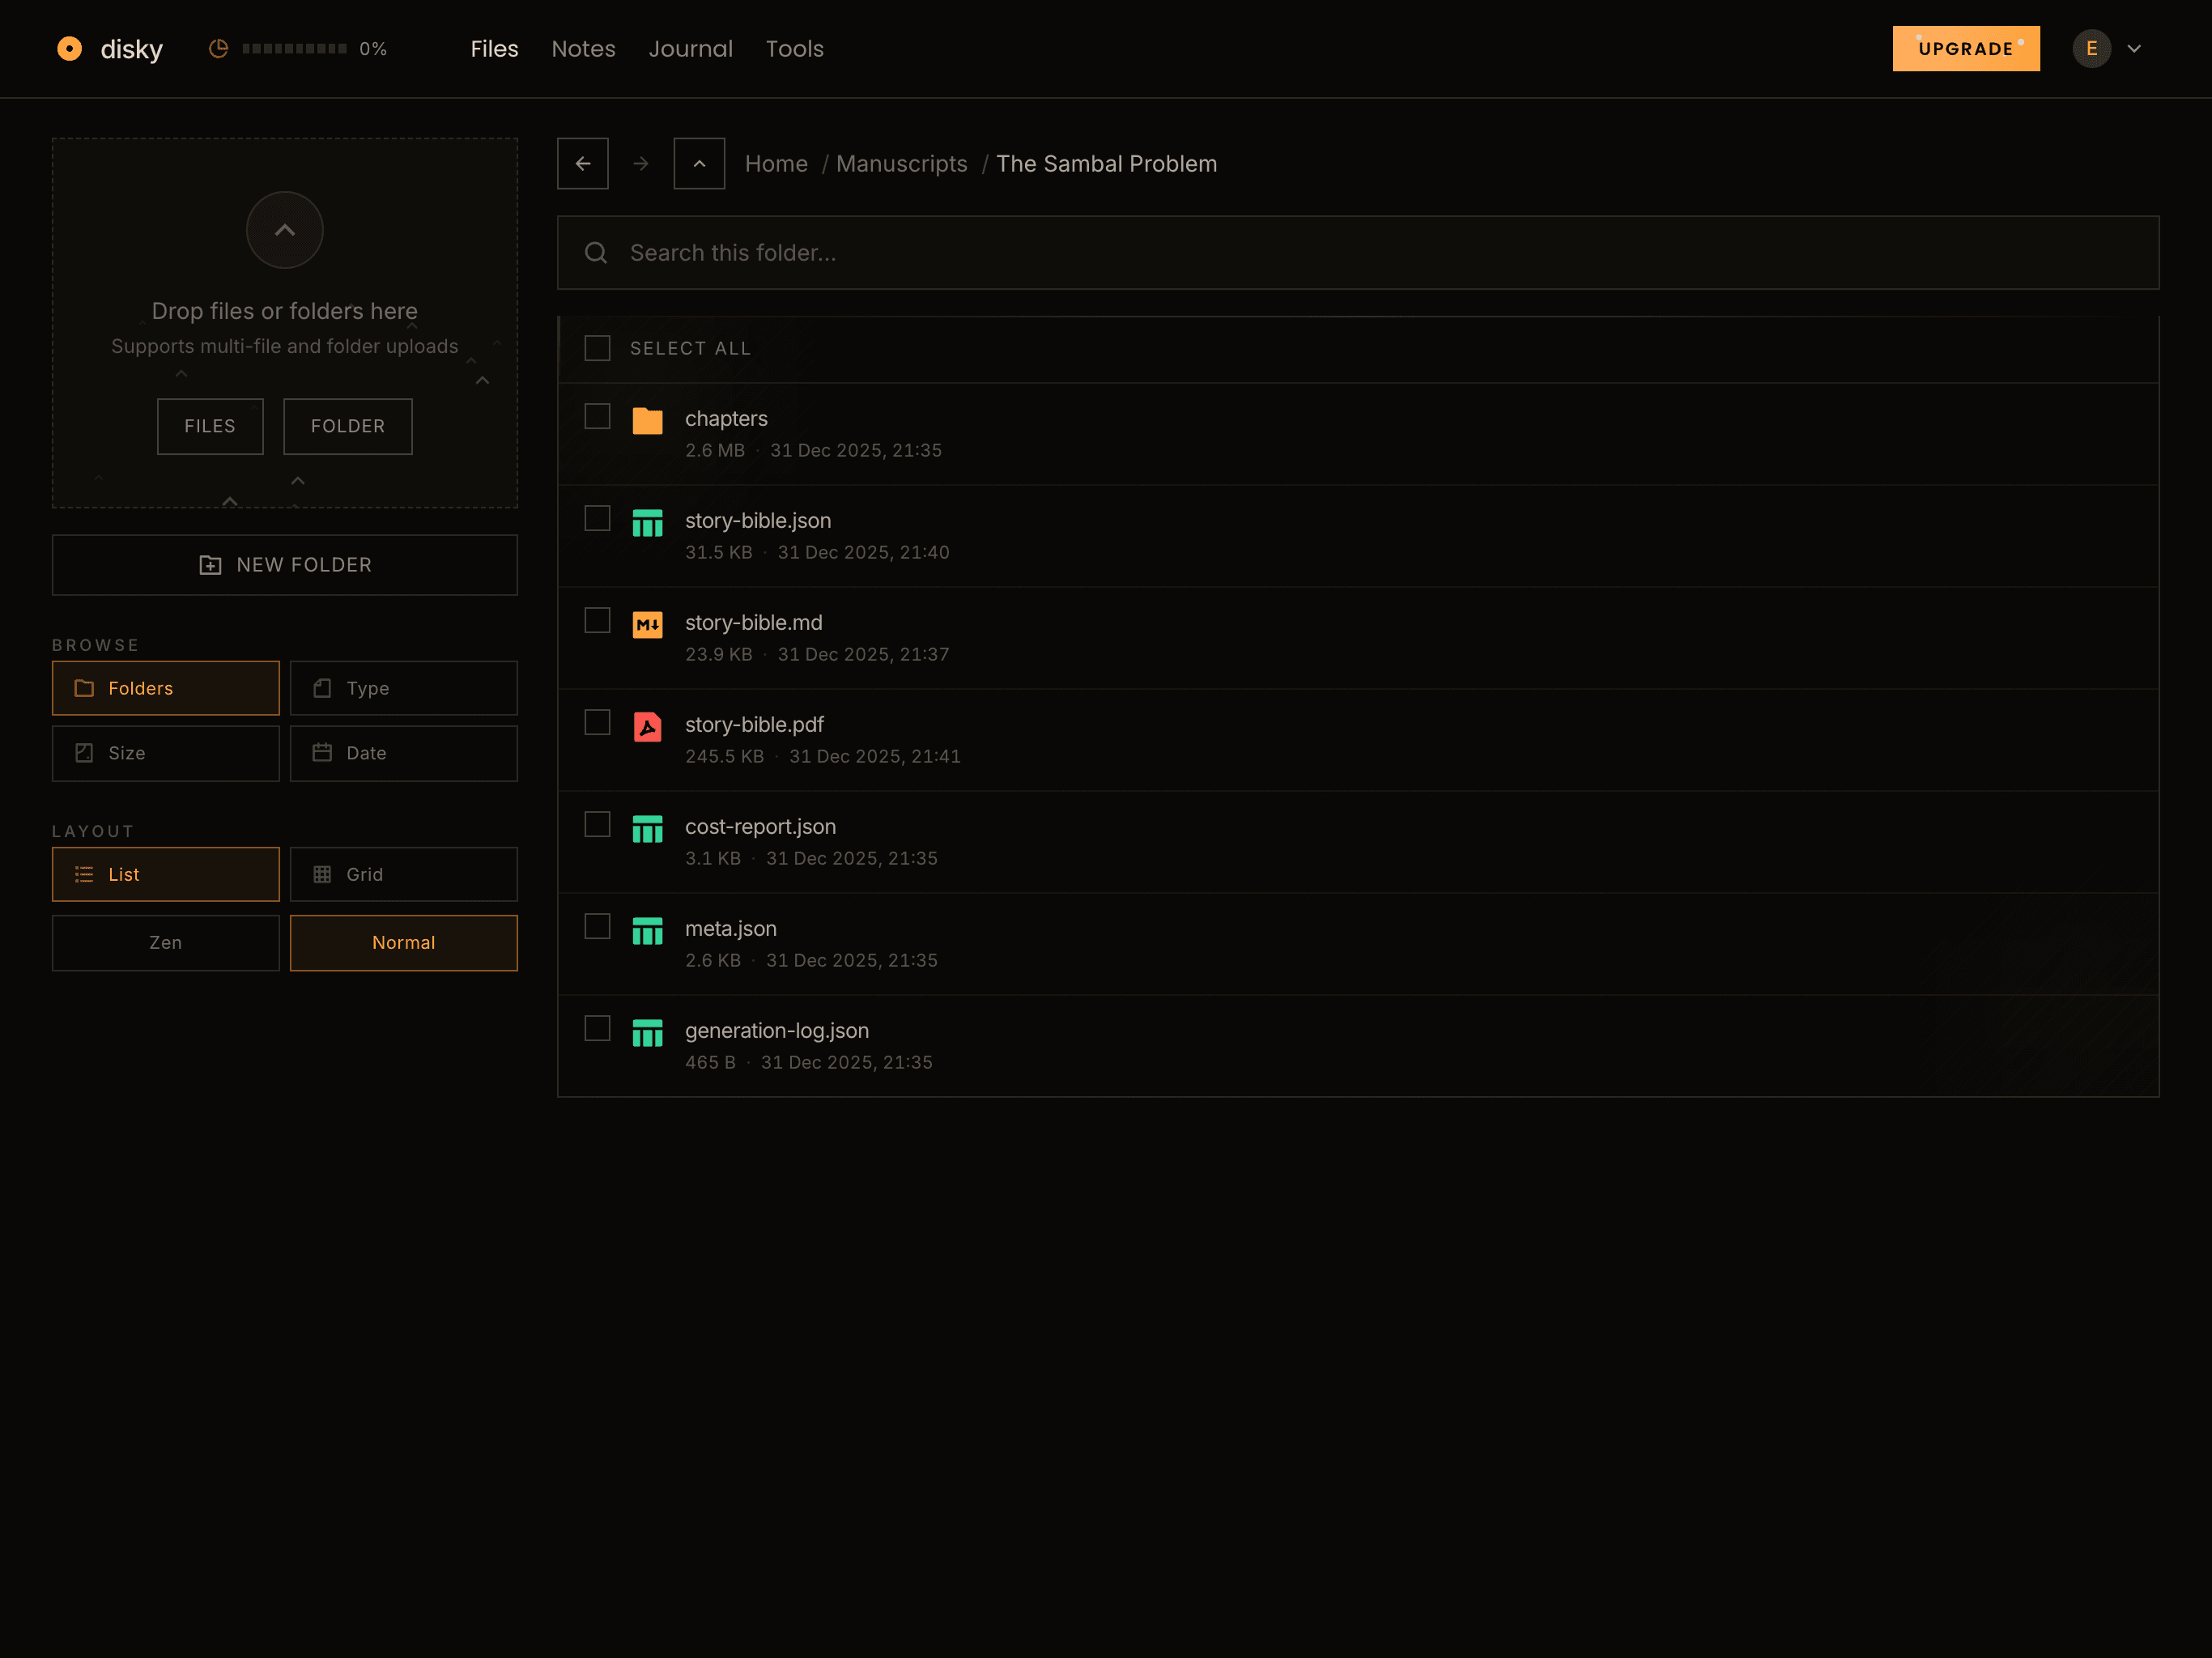Click the storage usage progress bar
Screen dimensions: 2212x1658
295,47
